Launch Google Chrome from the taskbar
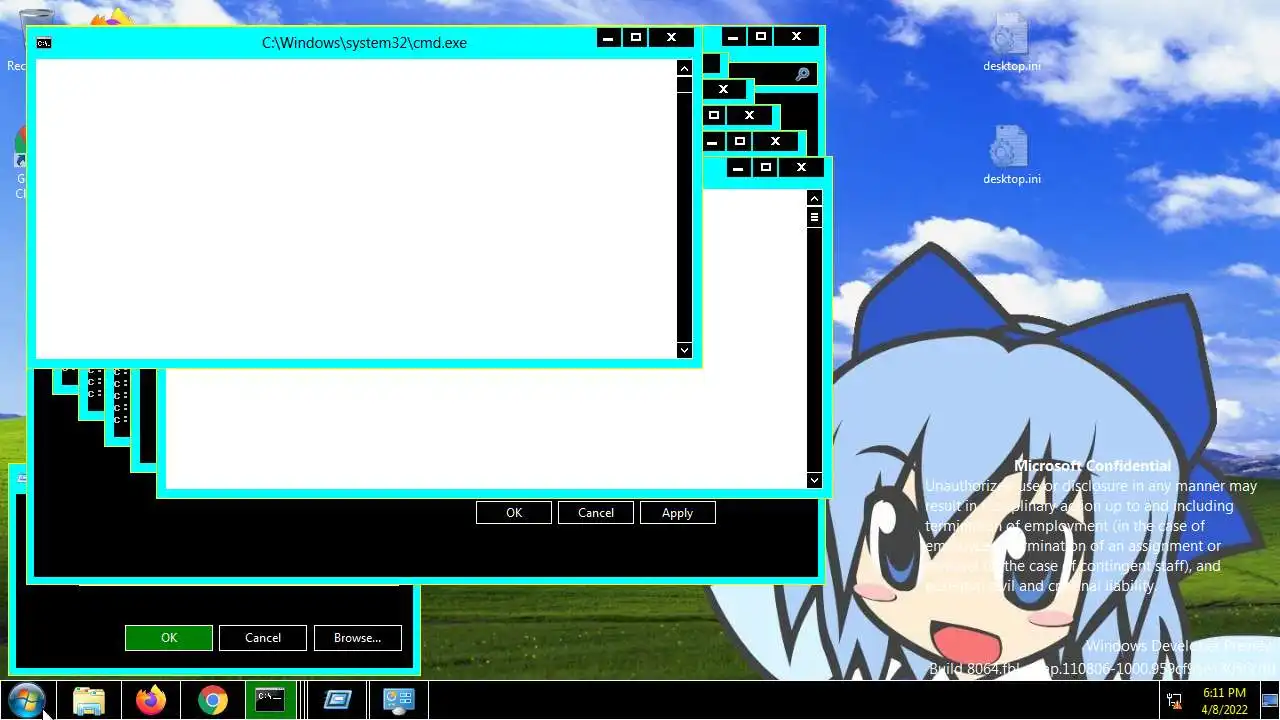The image size is (1280, 720). (x=213, y=700)
